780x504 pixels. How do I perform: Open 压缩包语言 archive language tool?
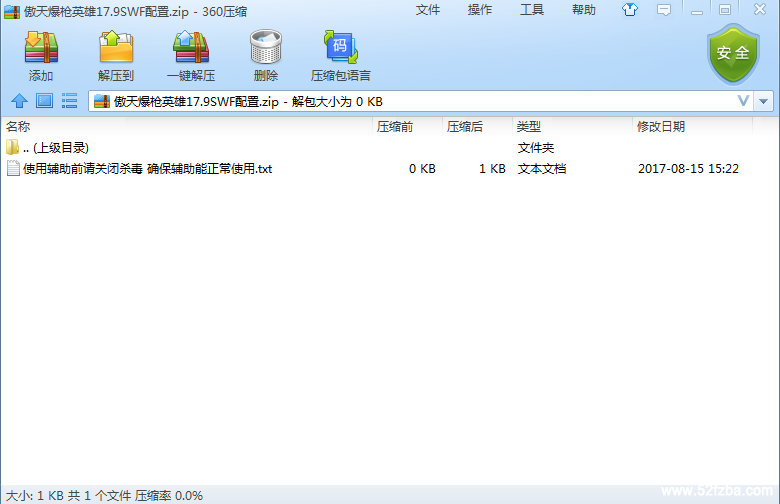click(x=340, y=56)
